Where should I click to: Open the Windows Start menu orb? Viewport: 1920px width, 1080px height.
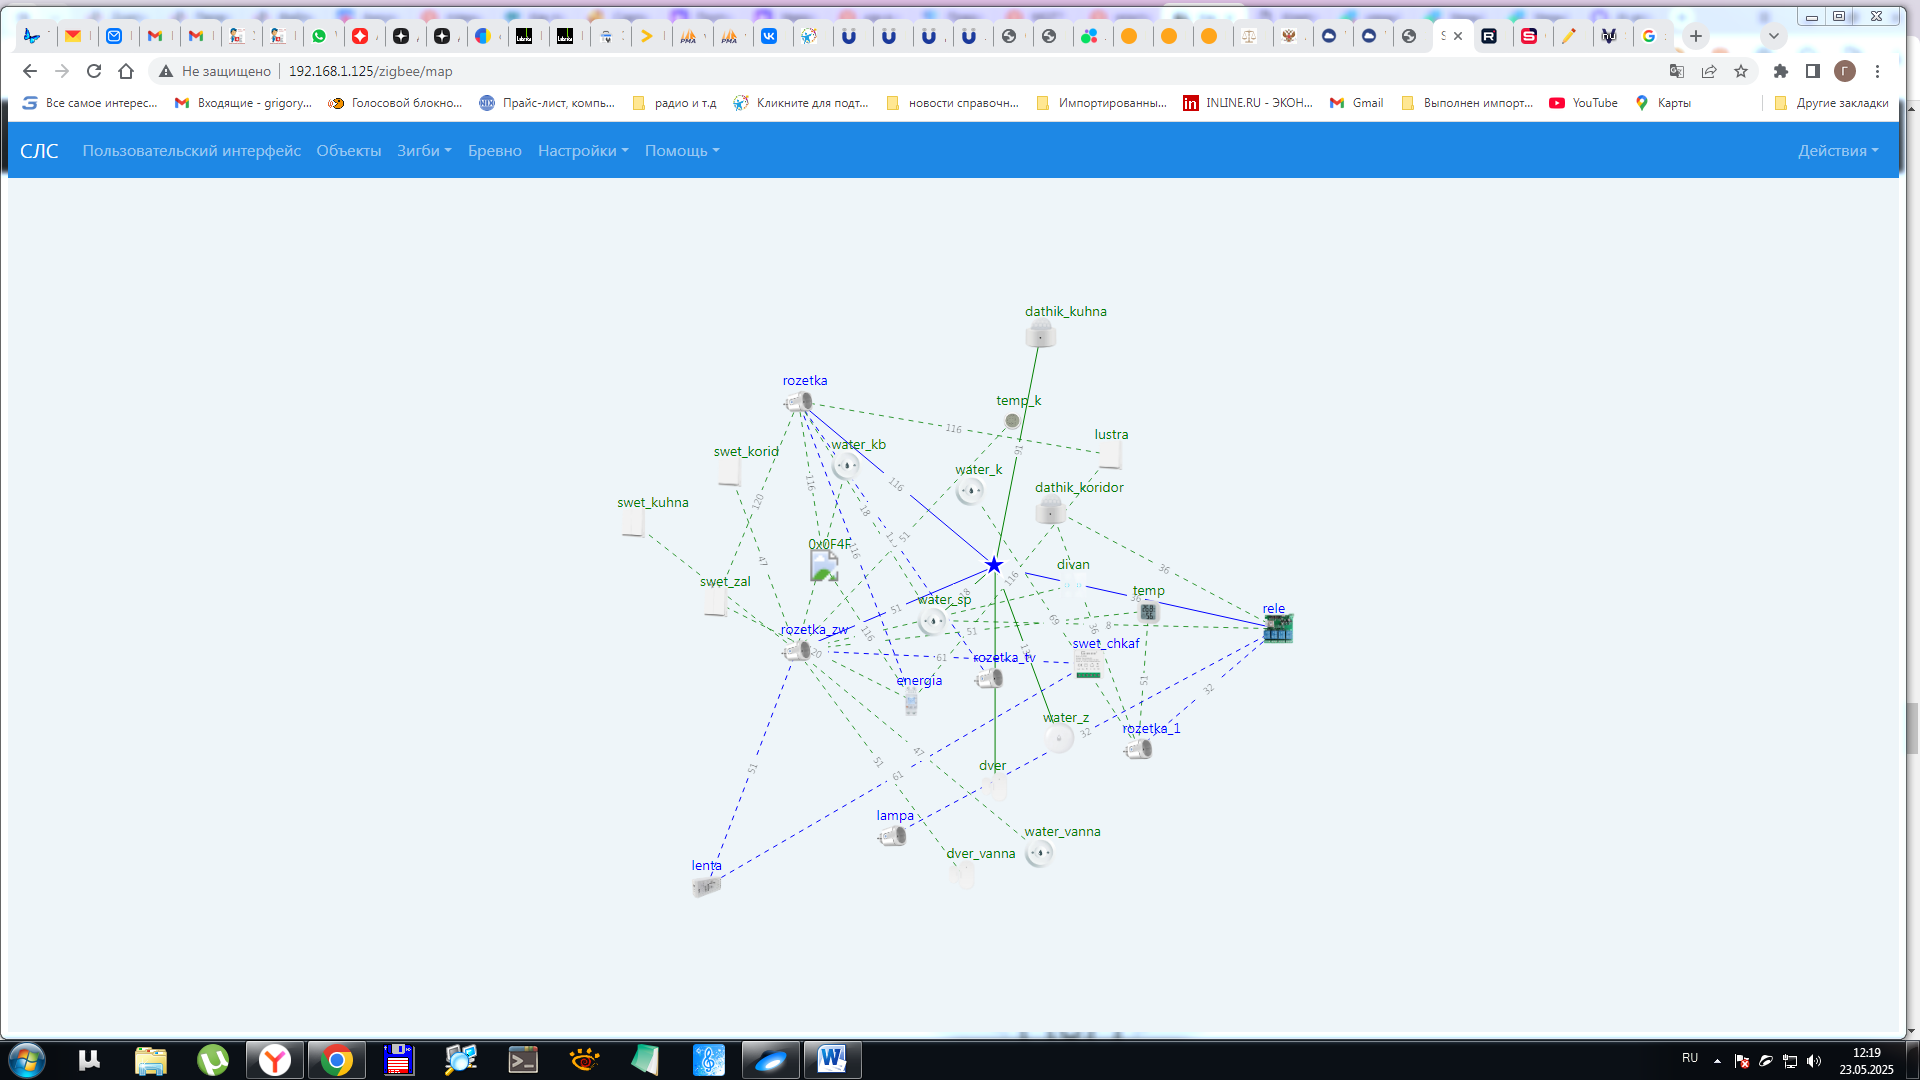[26, 1059]
